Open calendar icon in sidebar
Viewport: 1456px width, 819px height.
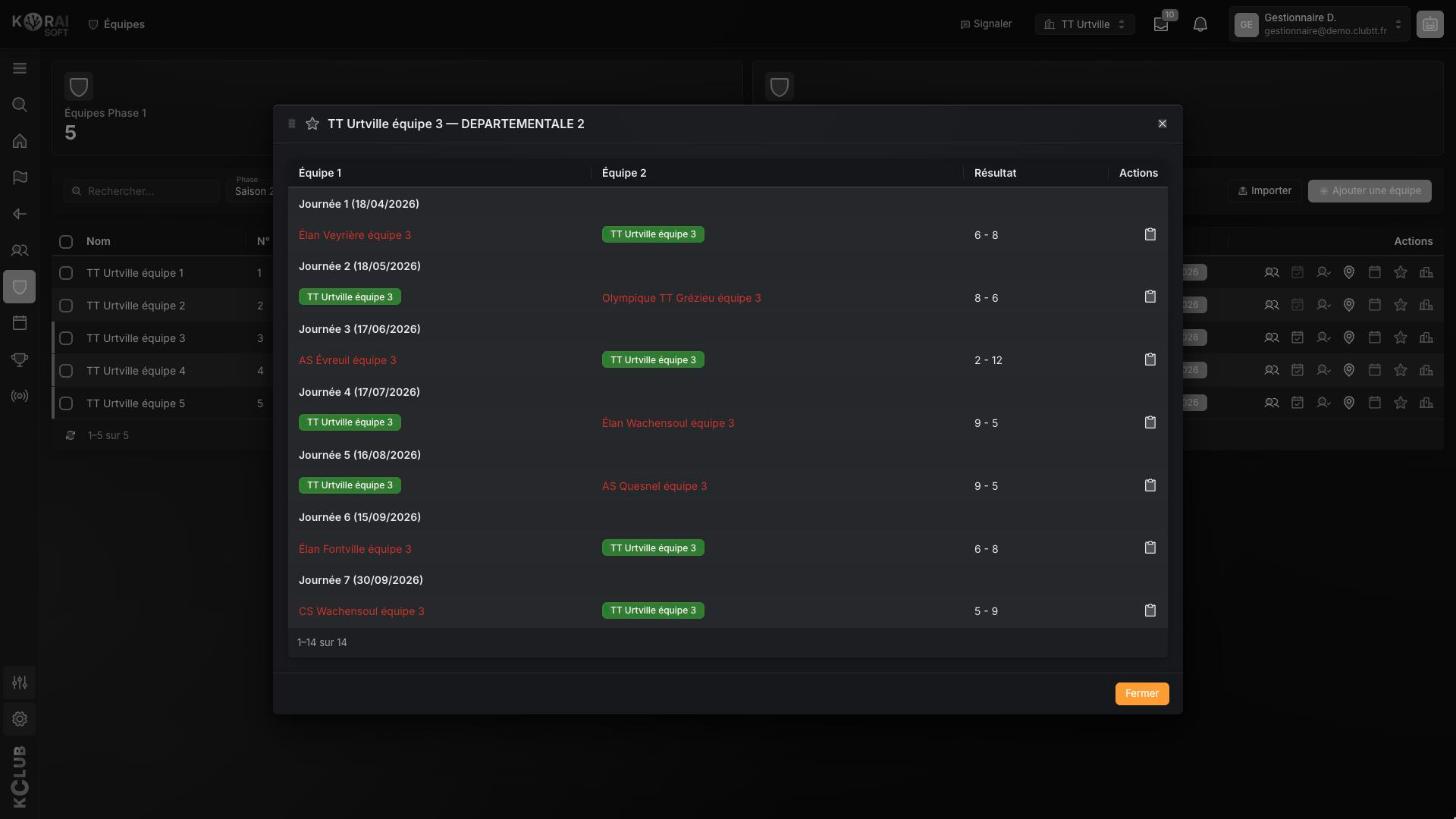19,323
